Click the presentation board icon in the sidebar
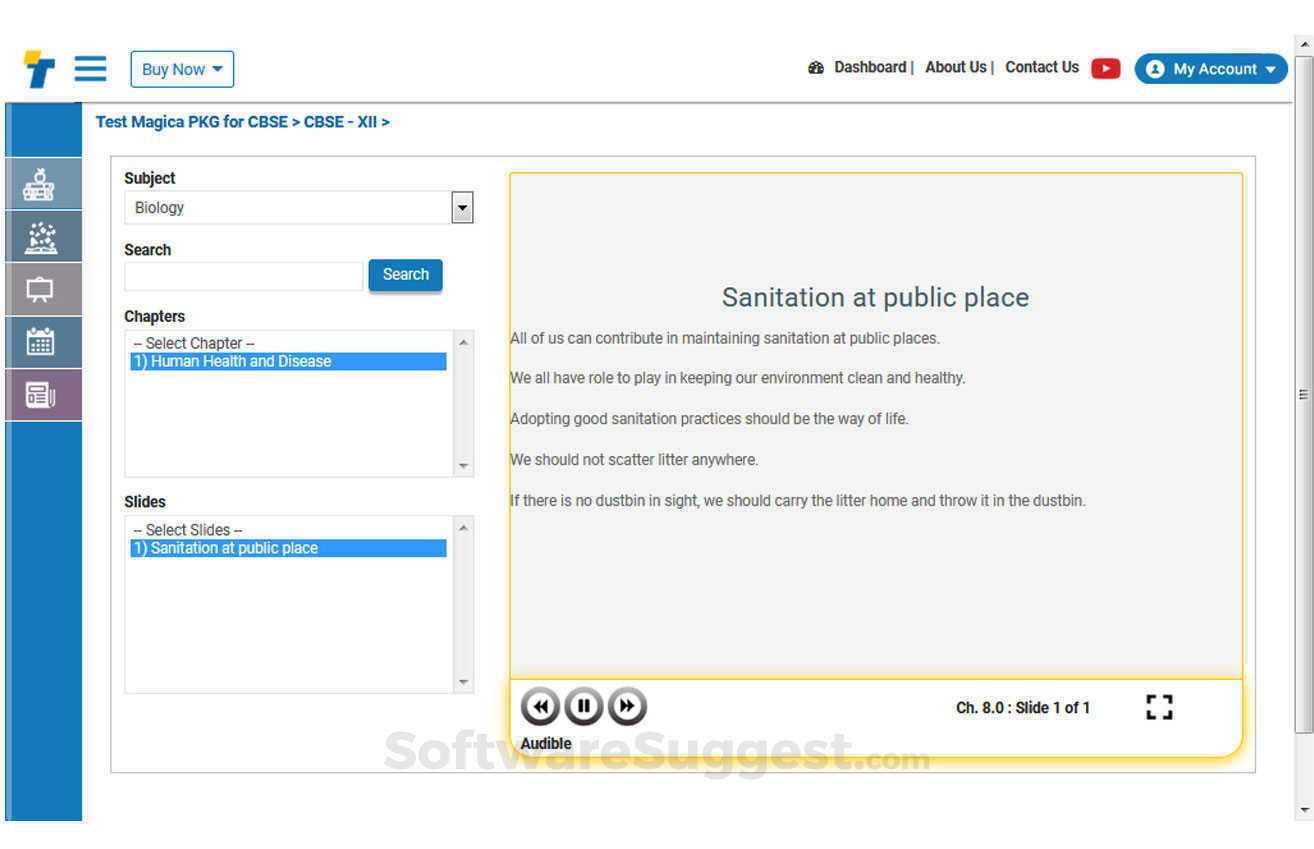The height and width of the screenshot is (849, 1314). pos(42,289)
